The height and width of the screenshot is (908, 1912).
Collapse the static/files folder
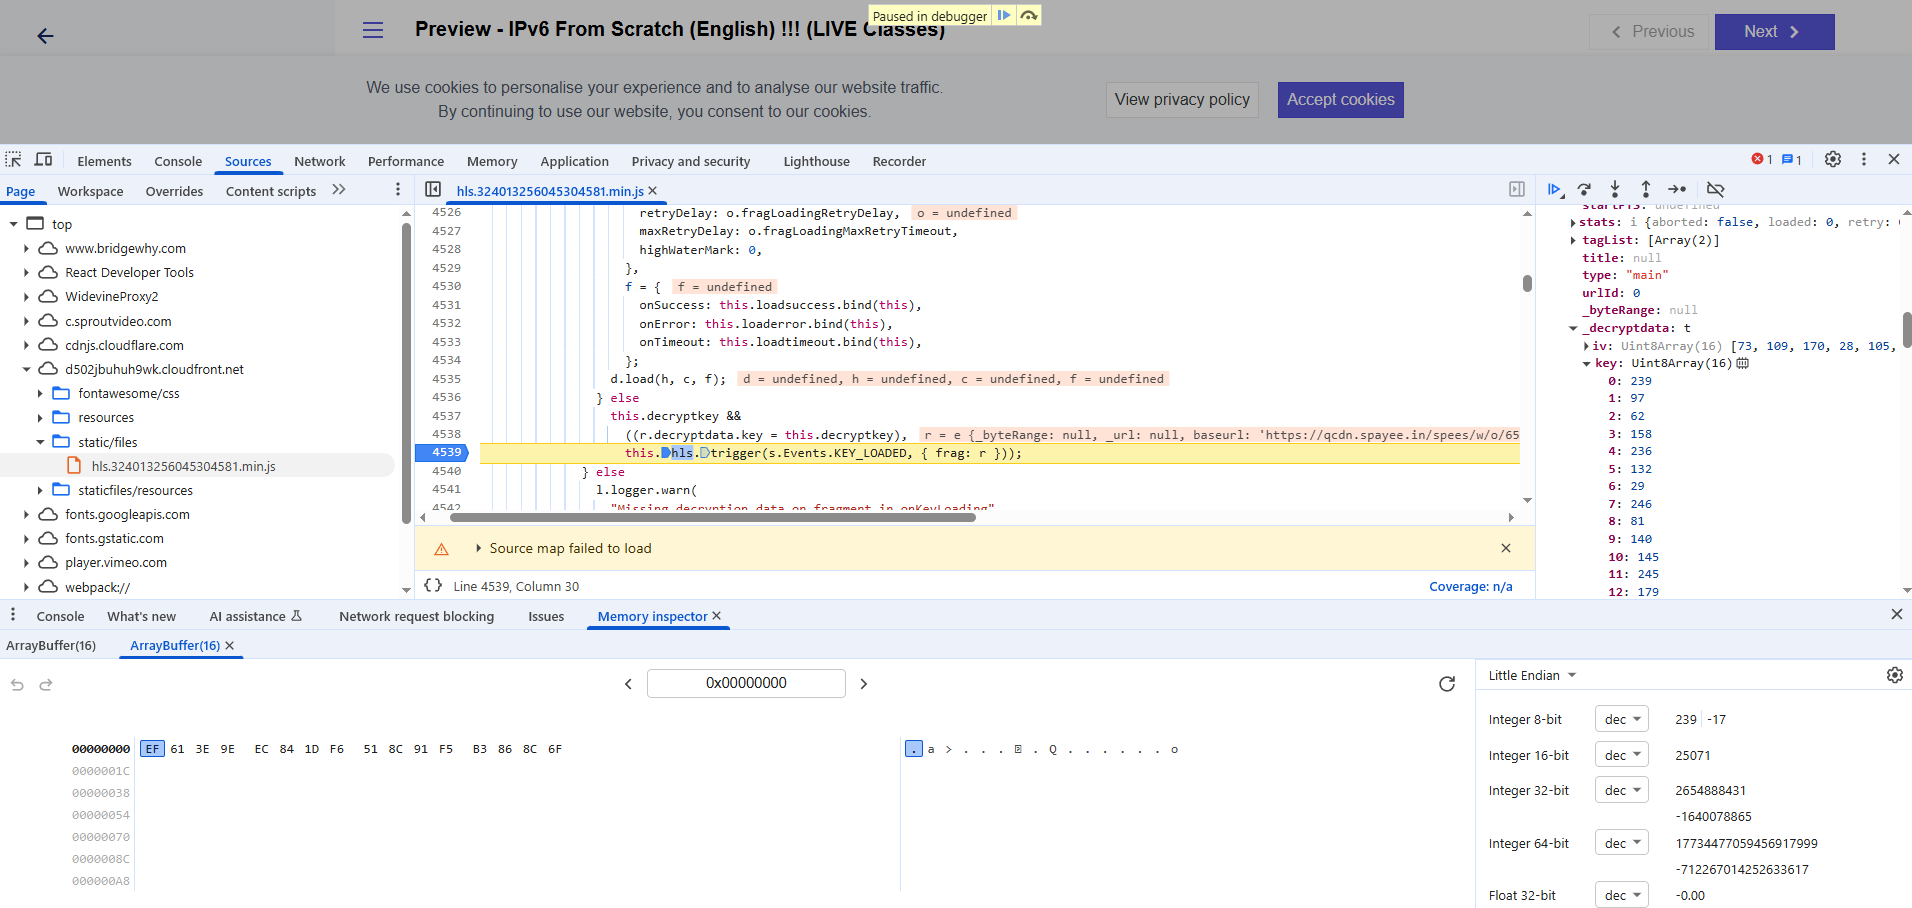tap(40, 442)
